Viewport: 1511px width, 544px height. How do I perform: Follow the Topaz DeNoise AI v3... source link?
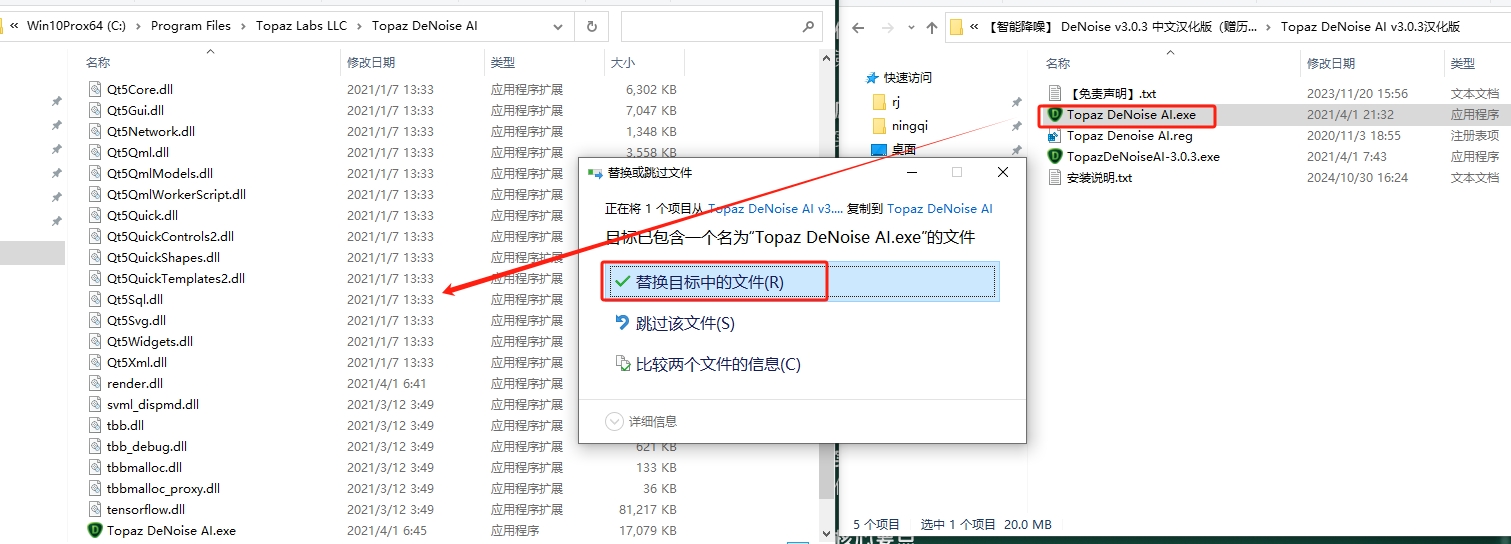775,209
